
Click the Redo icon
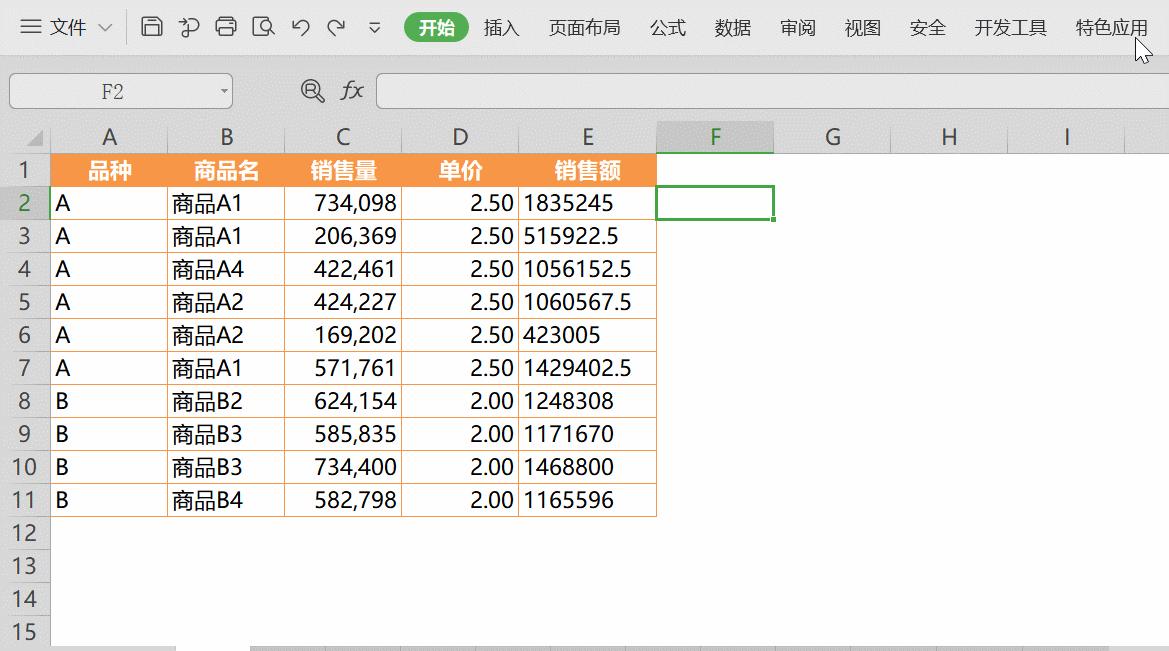point(338,28)
